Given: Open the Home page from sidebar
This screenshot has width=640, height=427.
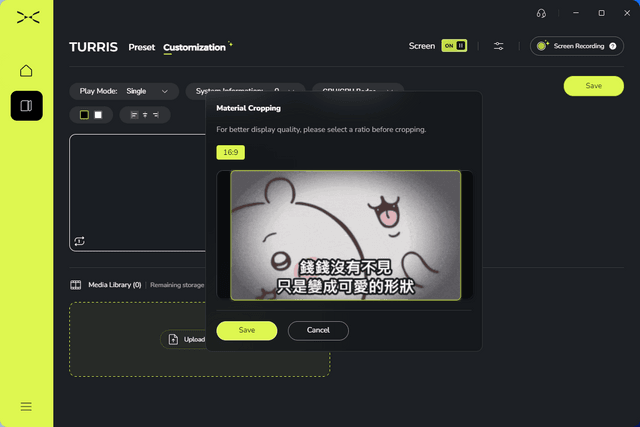Looking at the screenshot, I should tap(26, 71).
